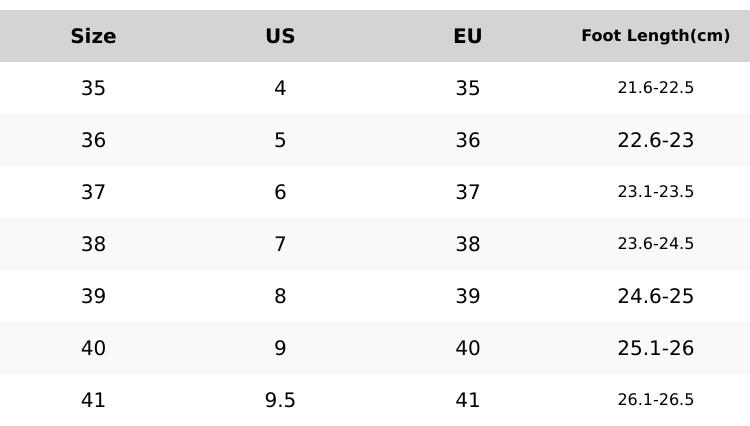Click US size 9.5 cell
Screen dimensions: 750x426
[x=280, y=400]
